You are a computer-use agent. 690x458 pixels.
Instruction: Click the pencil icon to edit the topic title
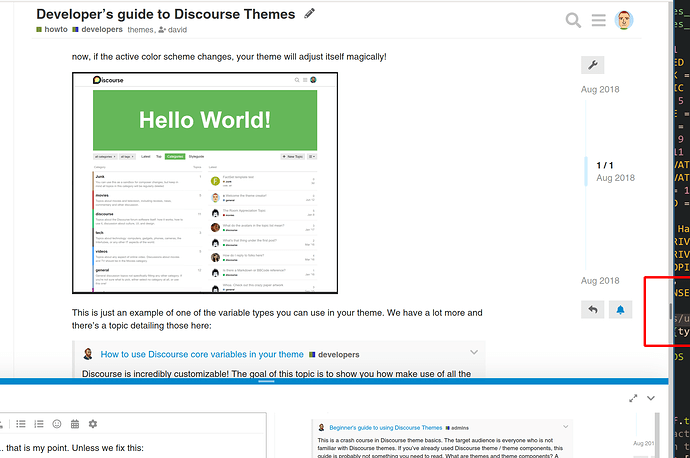click(x=309, y=14)
